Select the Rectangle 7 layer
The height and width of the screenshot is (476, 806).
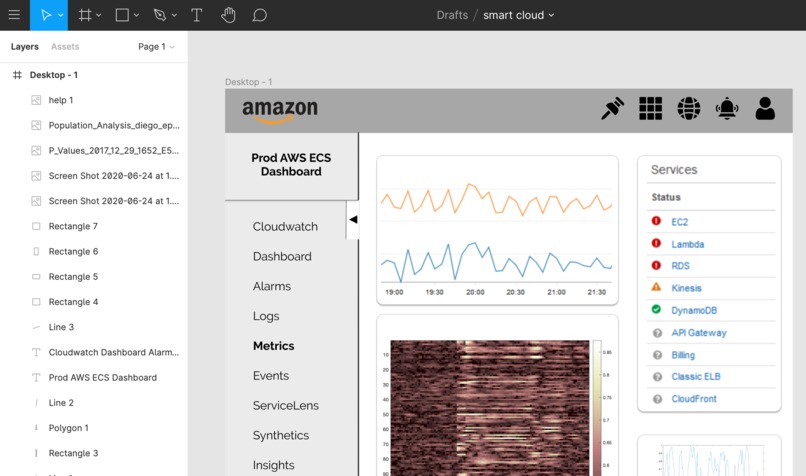pyautogui.click(x=94, y=226)
